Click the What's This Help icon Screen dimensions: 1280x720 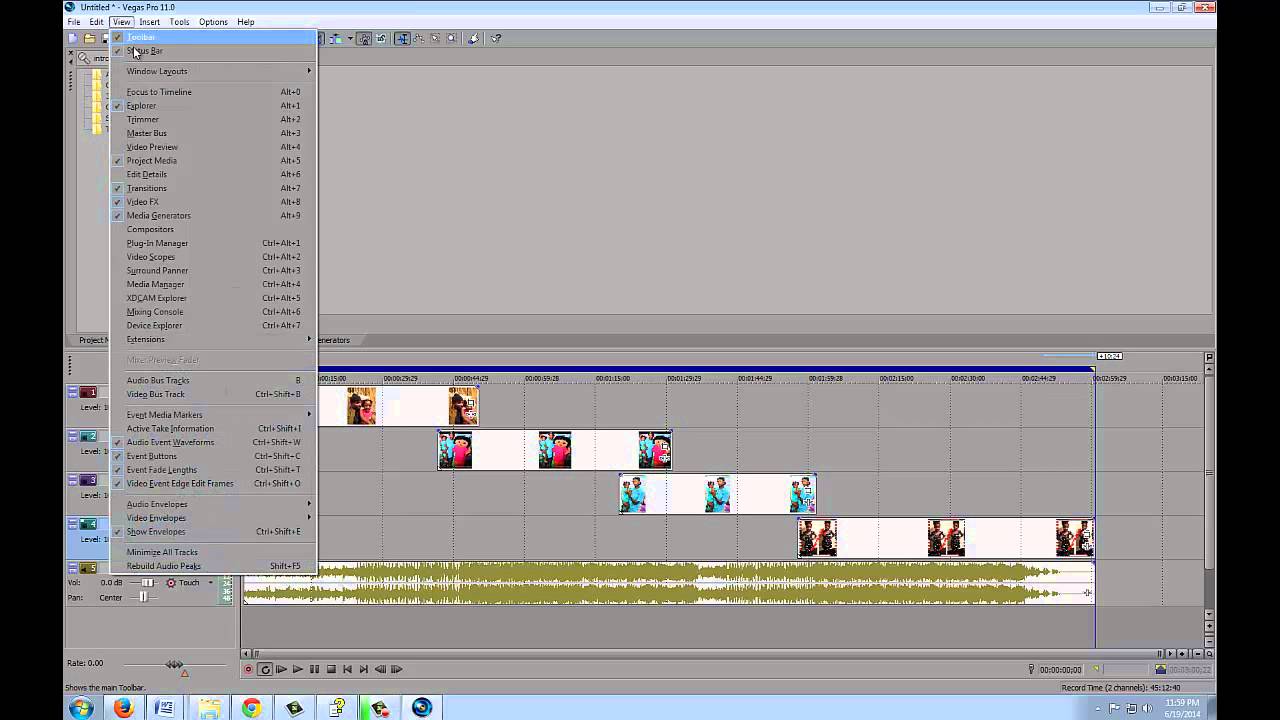coord(497,38)
